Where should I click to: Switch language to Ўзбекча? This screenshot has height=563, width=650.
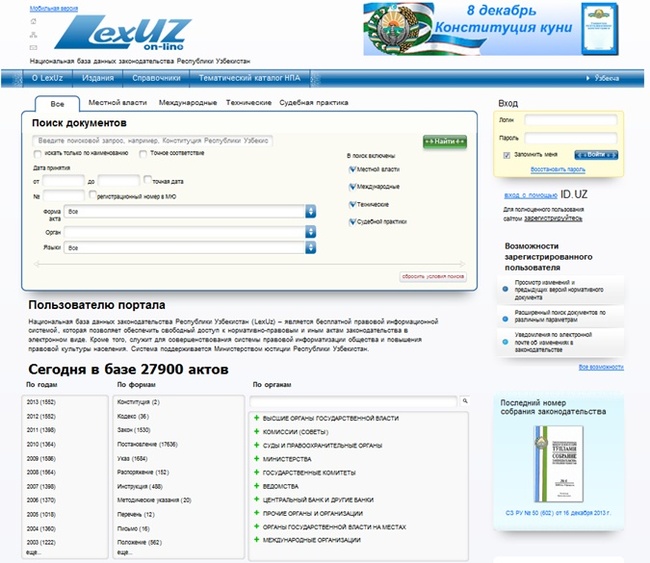click(606, 78)
